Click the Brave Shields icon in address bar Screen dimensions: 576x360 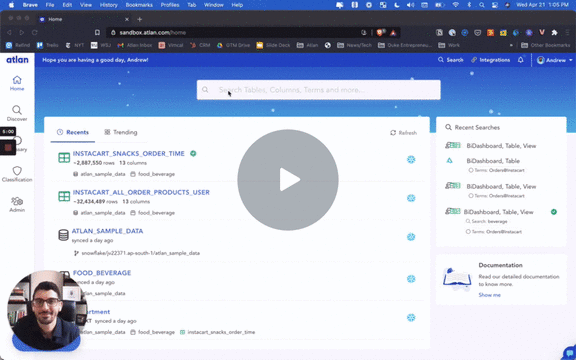point(380,33)
